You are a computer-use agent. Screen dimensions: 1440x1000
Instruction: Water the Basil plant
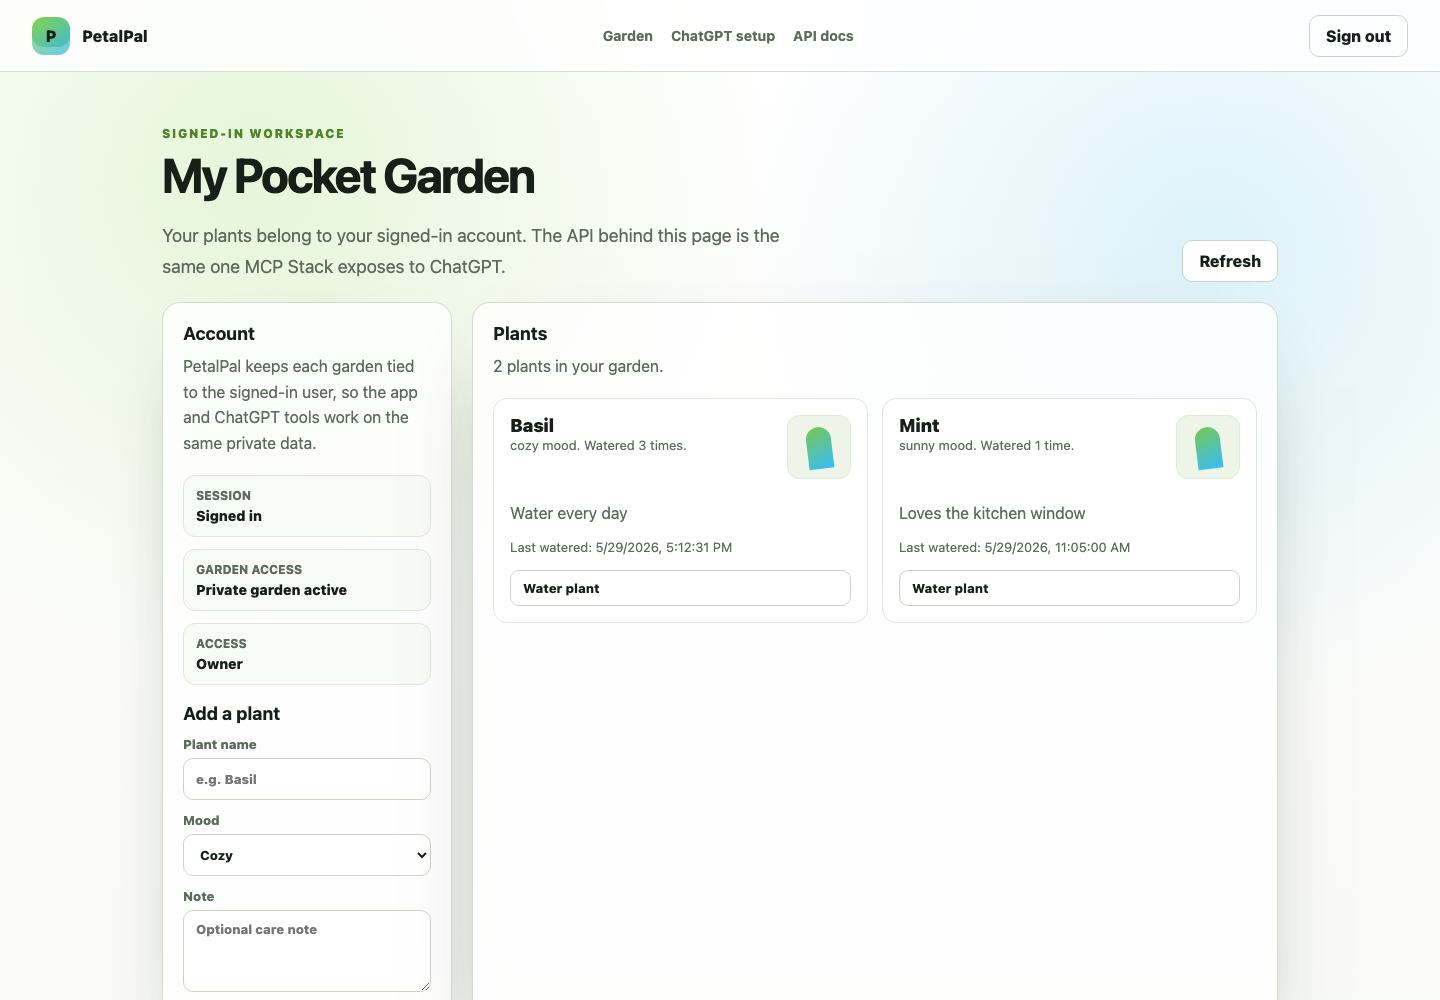pos(680,588)
